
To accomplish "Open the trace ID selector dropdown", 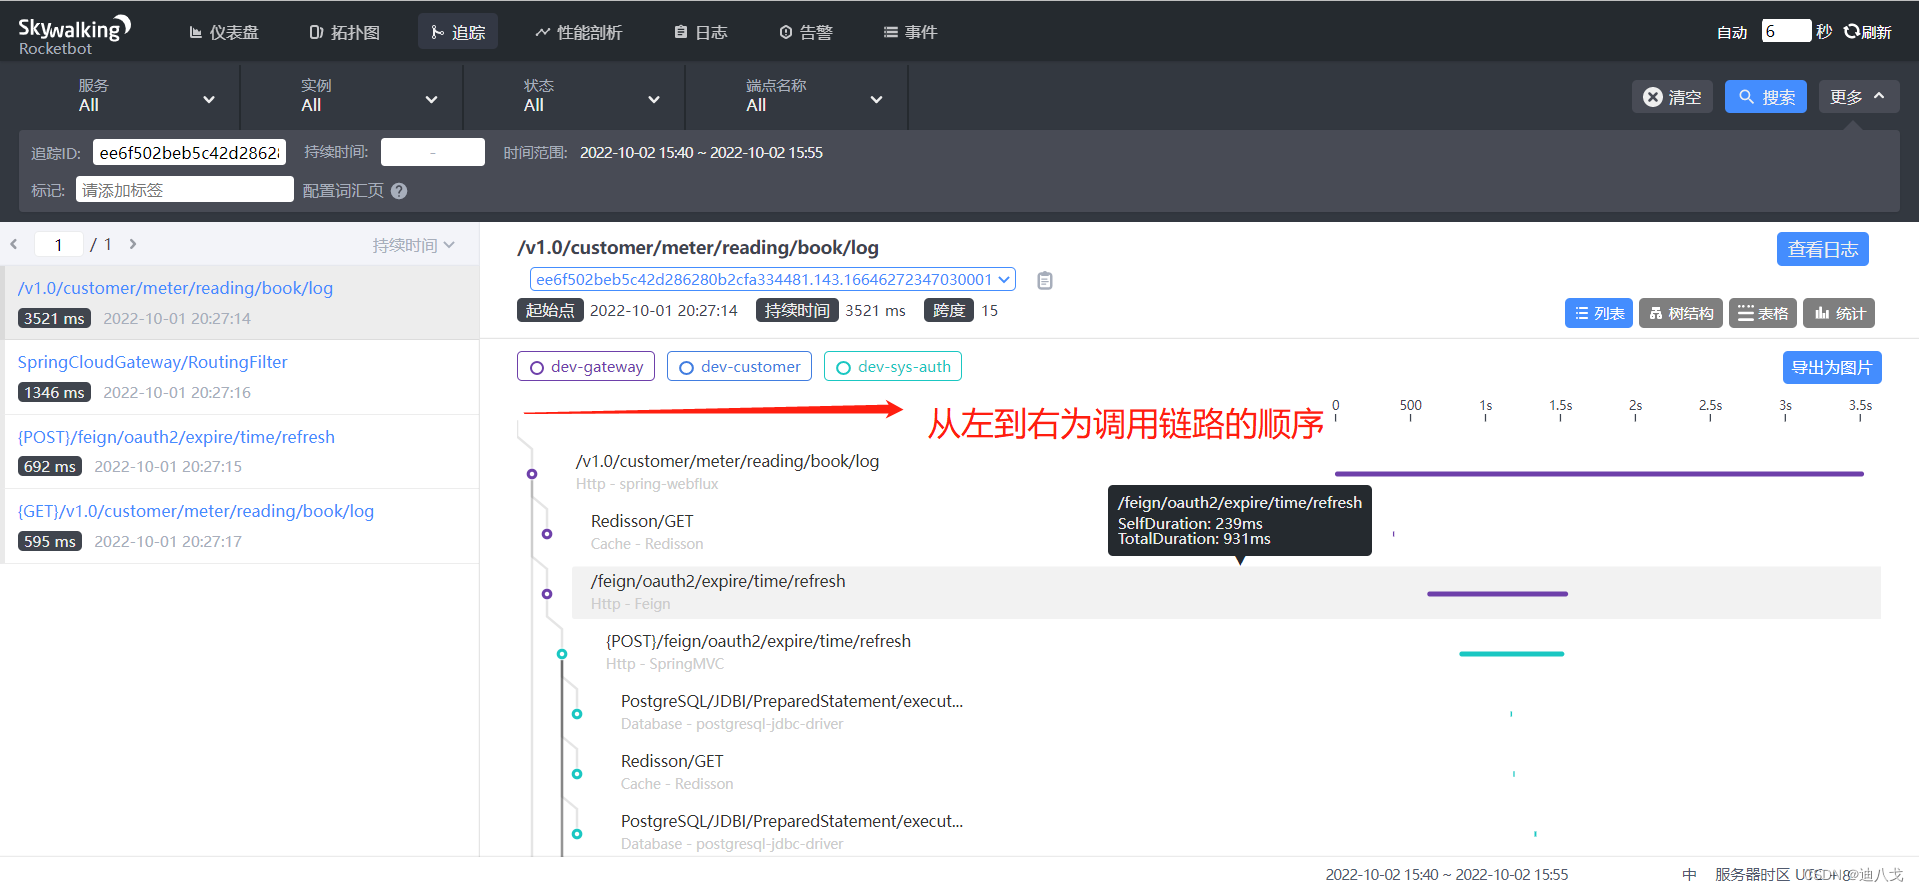I will click(772, 279).
